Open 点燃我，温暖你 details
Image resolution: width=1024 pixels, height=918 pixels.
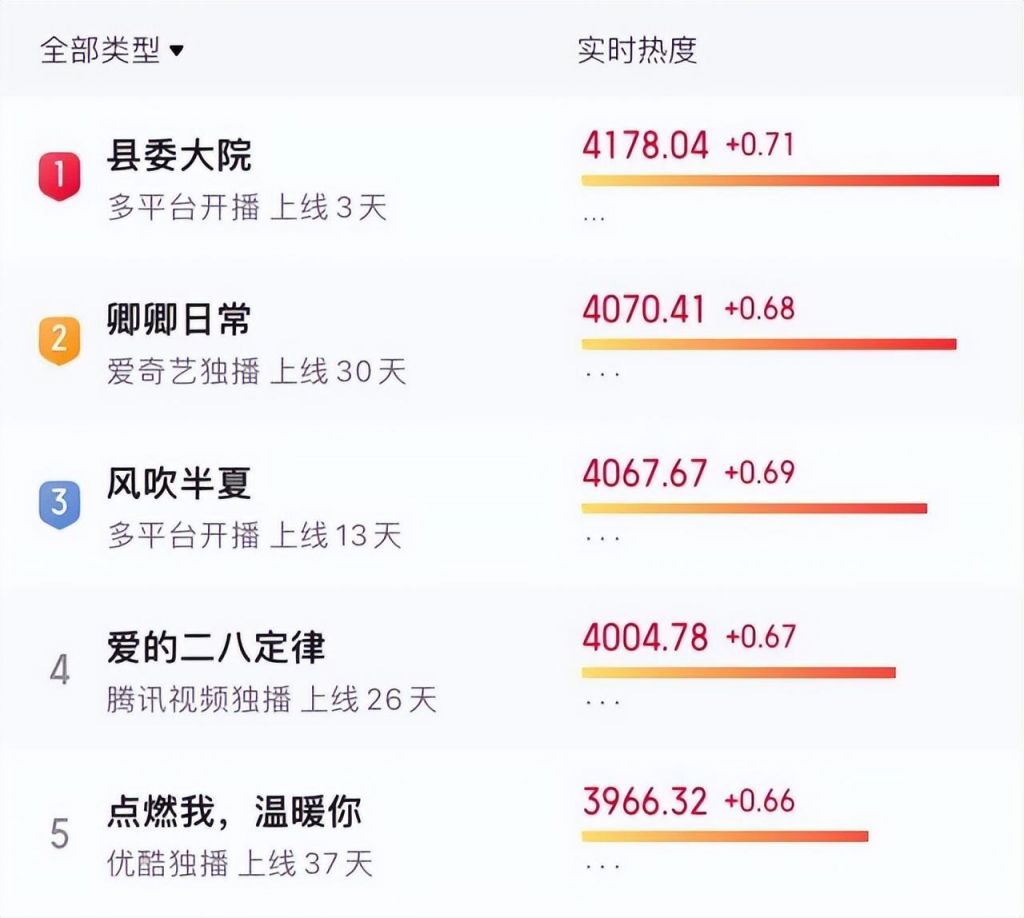click(234, 812)
